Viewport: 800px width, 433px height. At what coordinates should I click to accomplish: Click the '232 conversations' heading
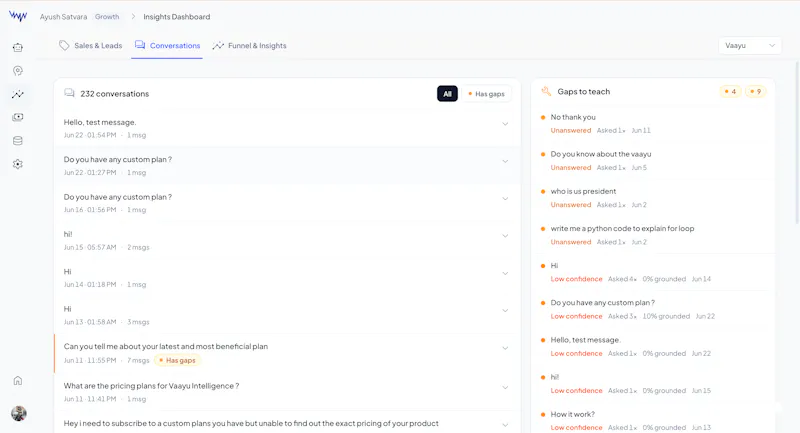coord(115,94)
